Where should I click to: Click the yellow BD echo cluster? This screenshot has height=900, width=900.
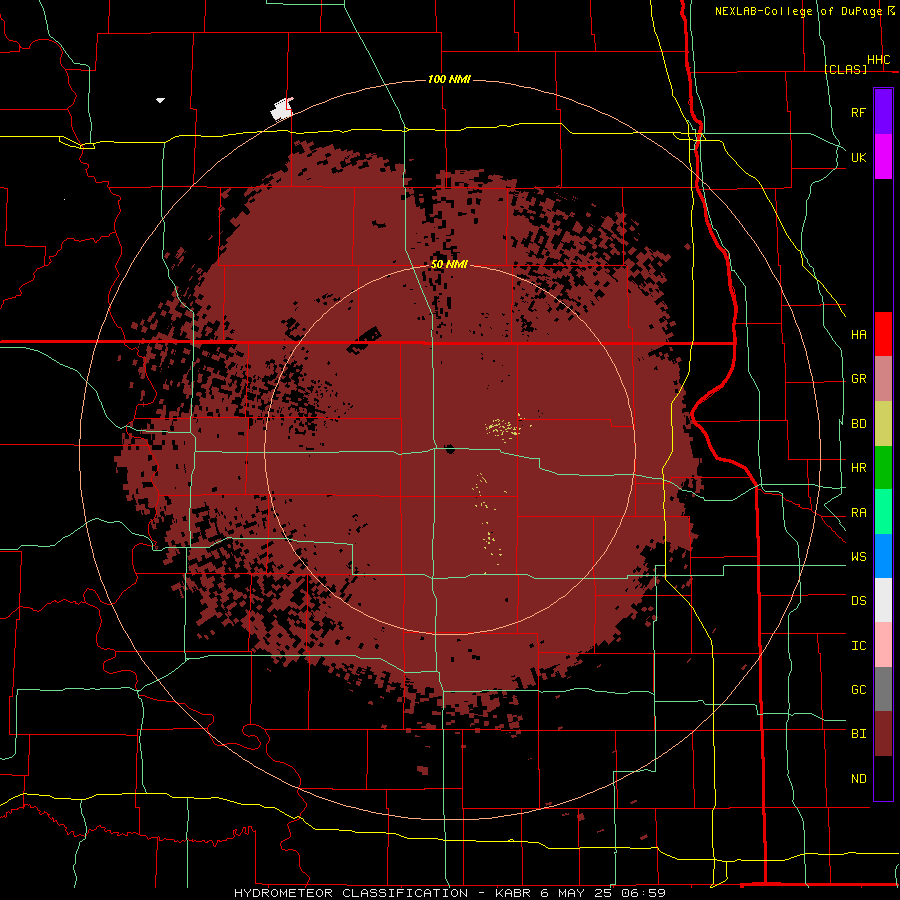coord(504,428)
